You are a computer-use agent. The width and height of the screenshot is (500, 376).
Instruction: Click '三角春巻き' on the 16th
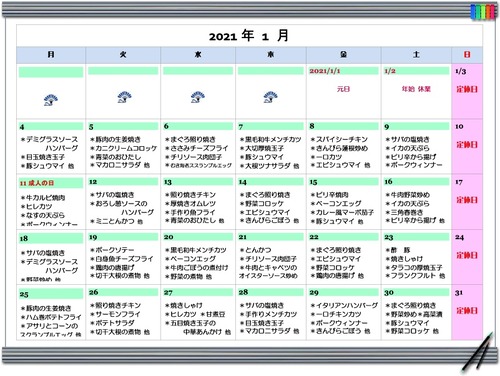[407, 212]
